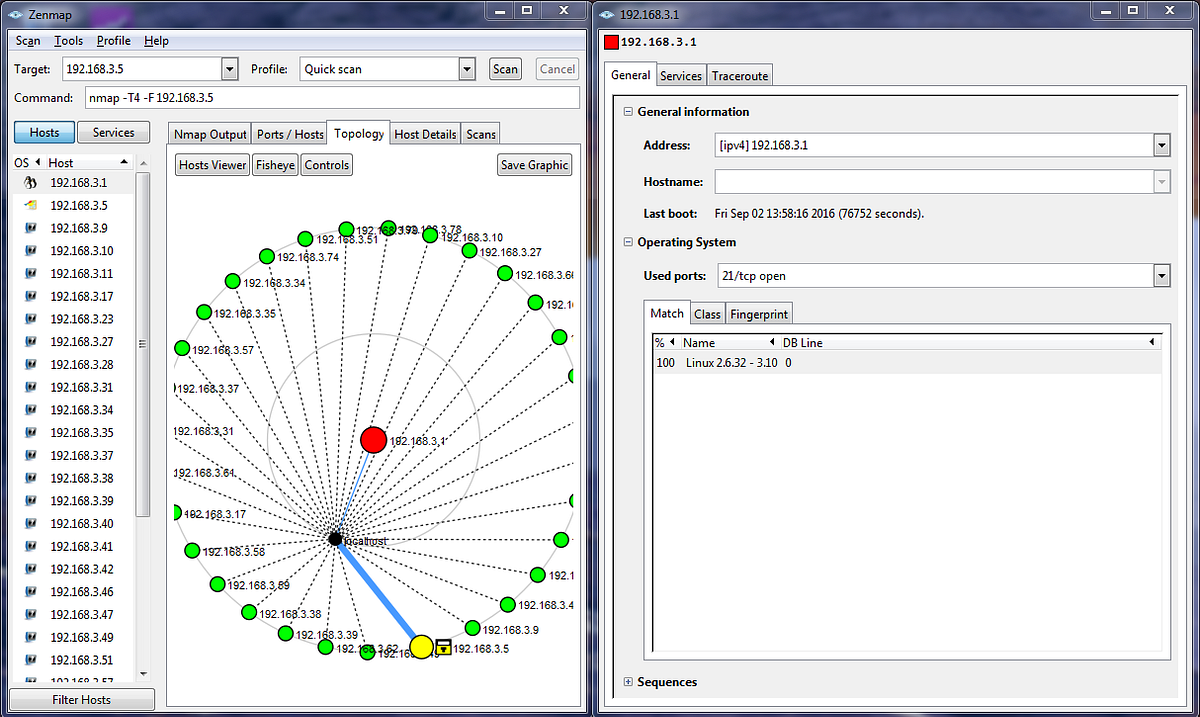Click the green node for 192.168.3.38
Viewport: 1200px width, 717px height.
click(249, 612)
